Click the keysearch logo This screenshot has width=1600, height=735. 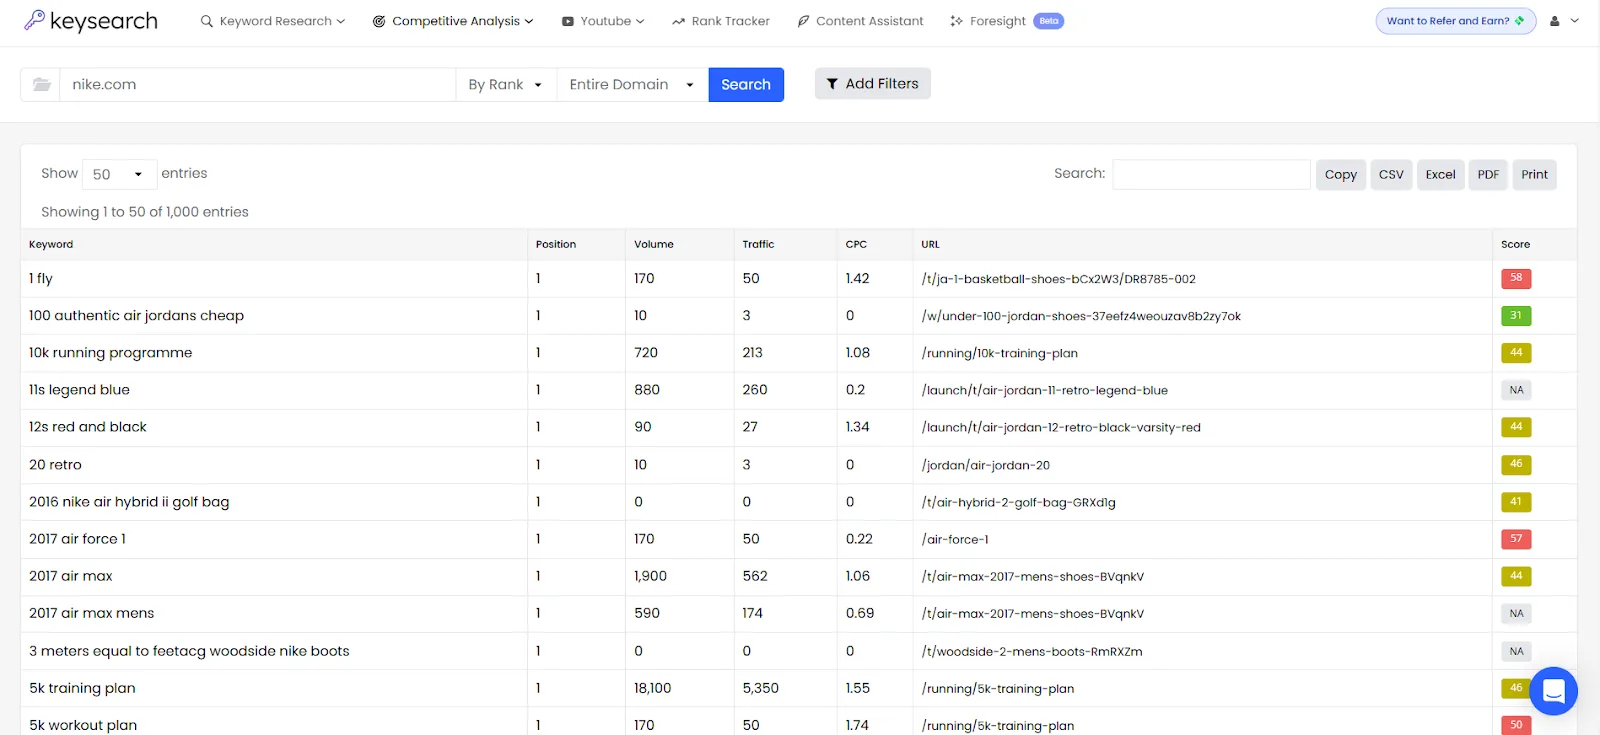coord(91,21)
